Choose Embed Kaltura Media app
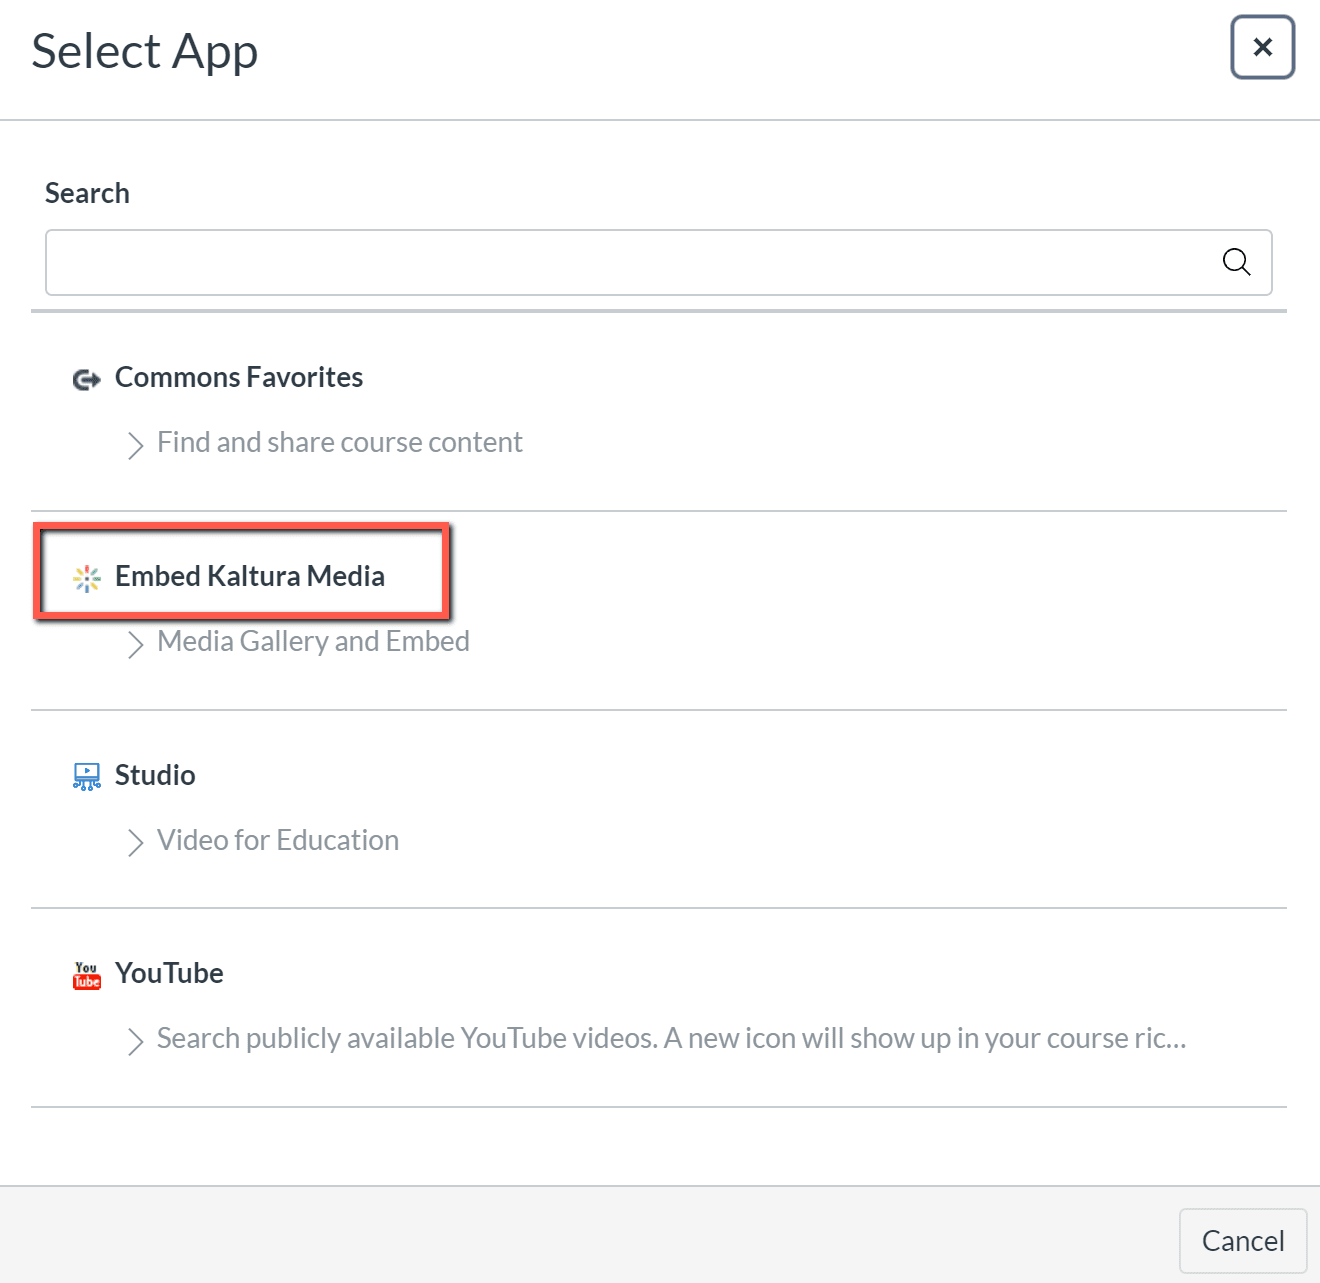This screenshot has height=1283, width=1320. (x=250, y=576)
